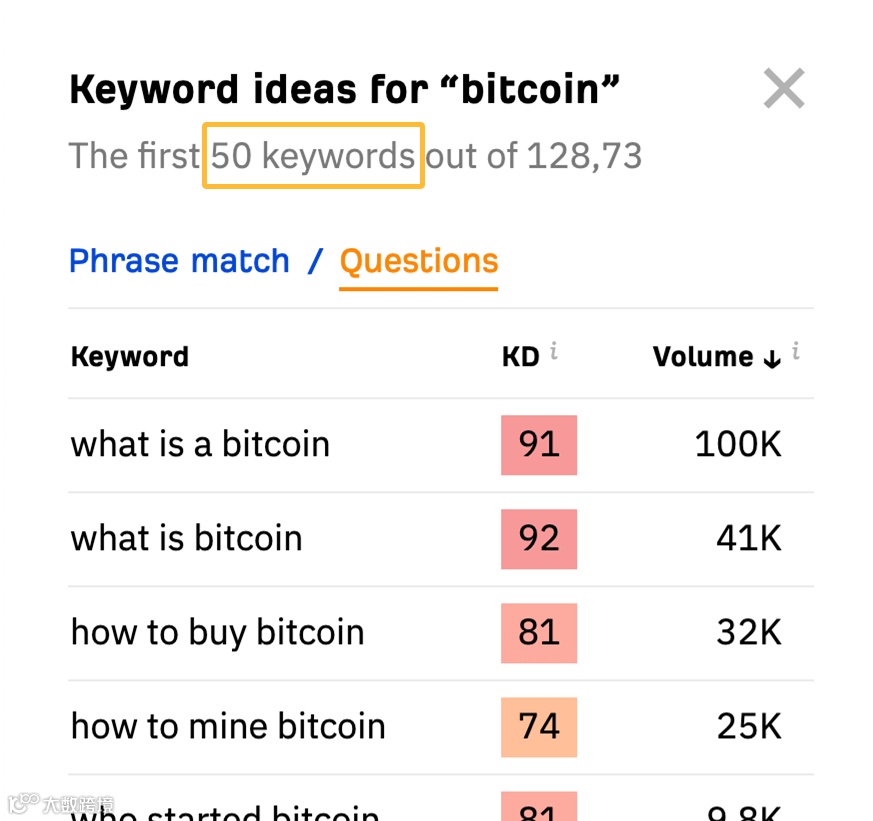The image size is (873, 821).
Task: Open the keyword 'what is a bitcoin'
Action: 200,444
